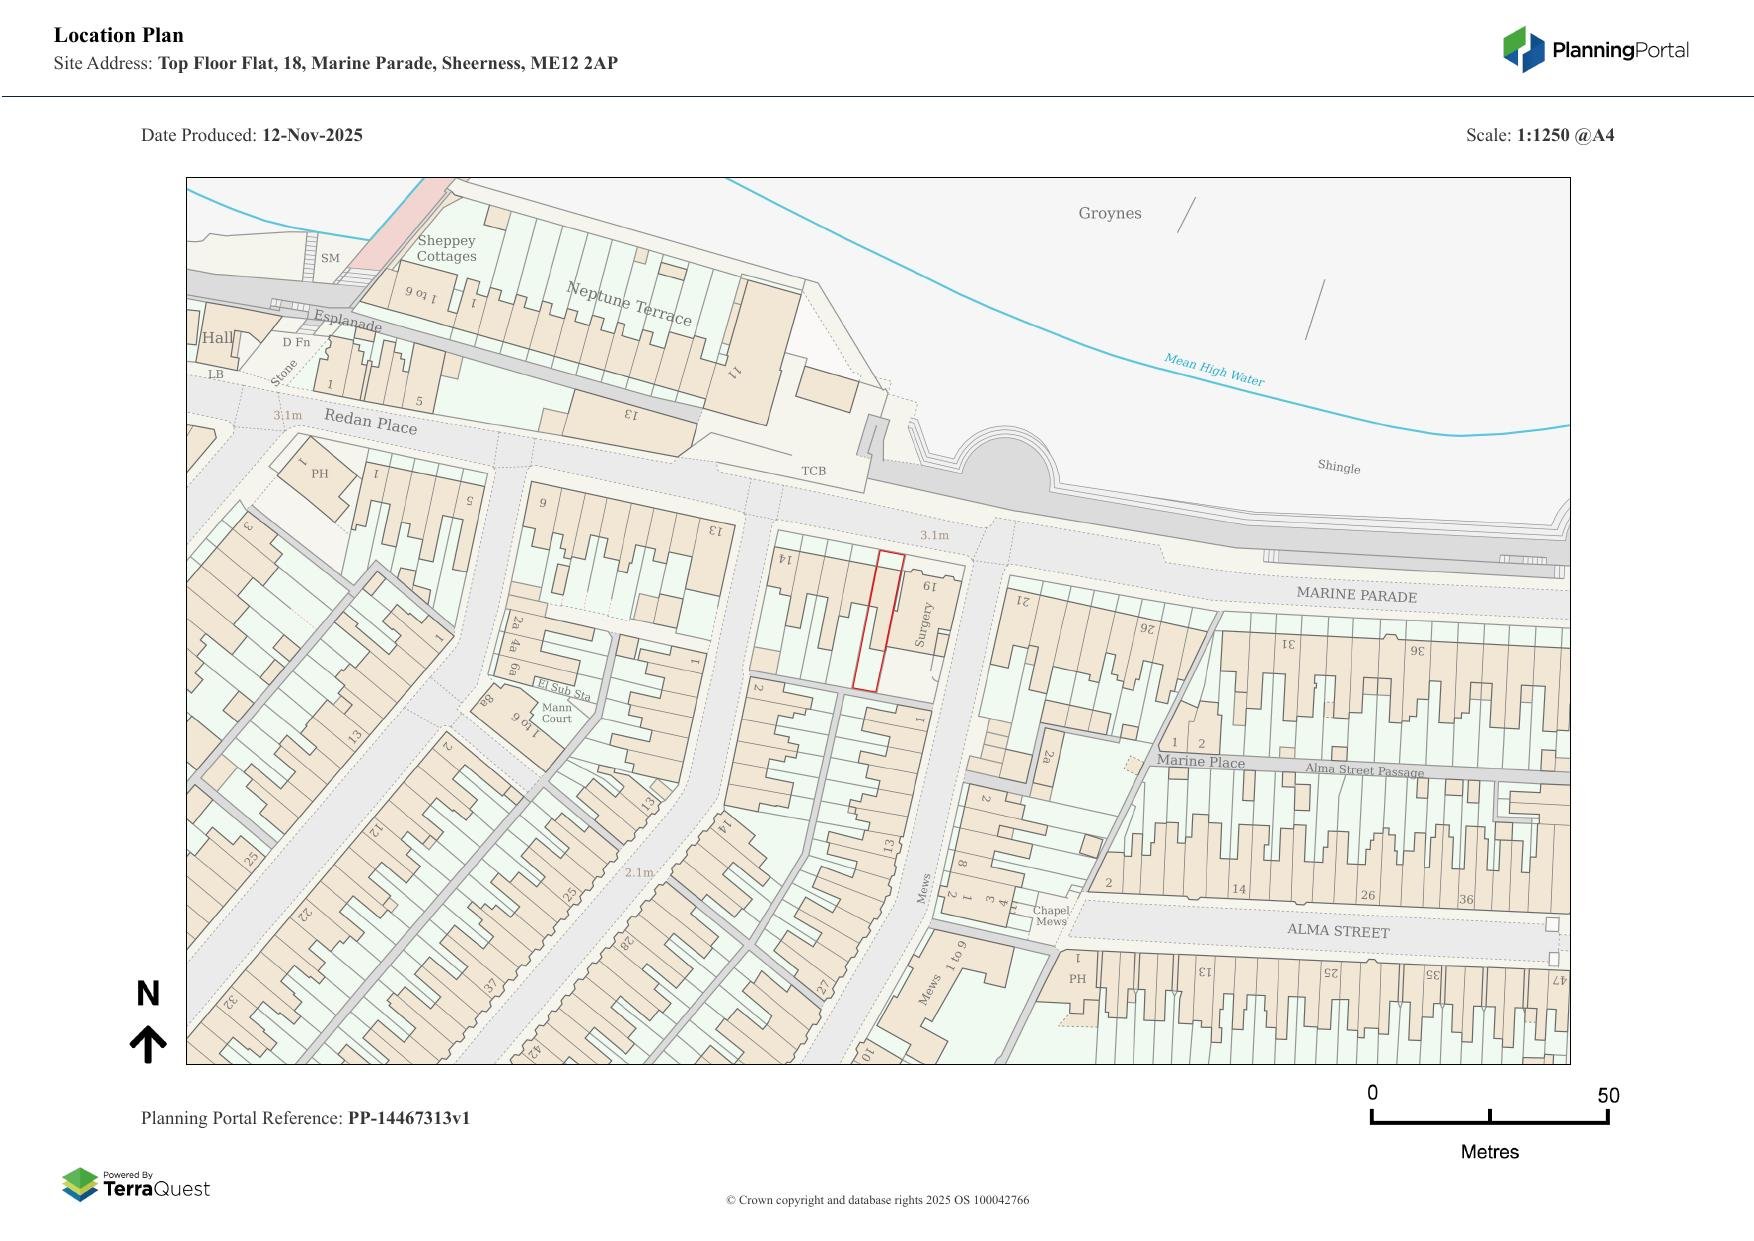Click the Sheppey Cottages label
The width and height of the screenshot is (1754, 1241).
446,248
